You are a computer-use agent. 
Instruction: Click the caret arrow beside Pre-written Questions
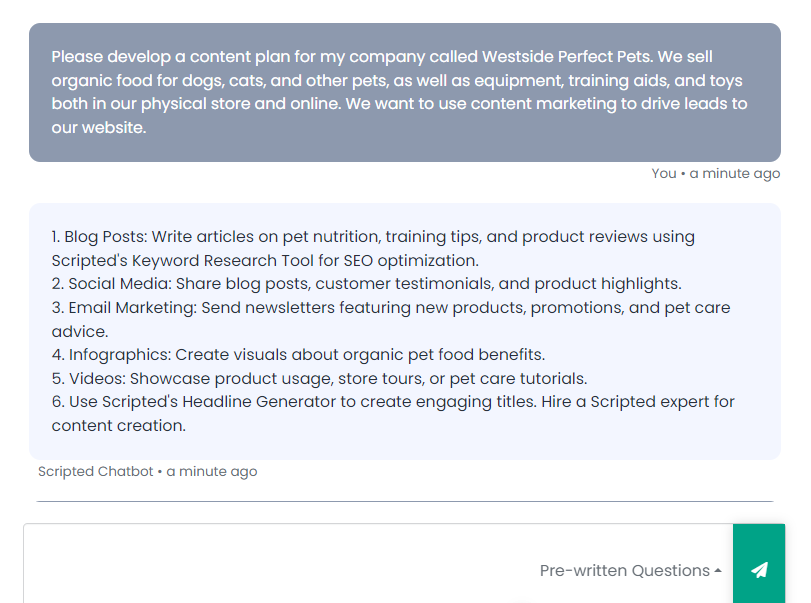(717, 570)
